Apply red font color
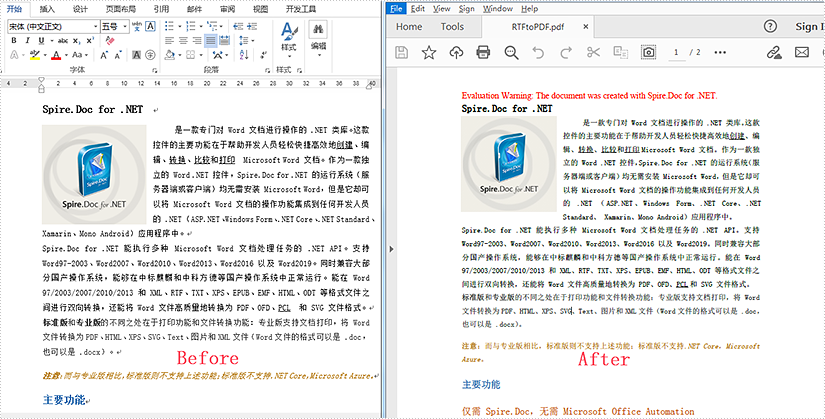The height and width of the screenshot is (419, 825). point(56,55)
